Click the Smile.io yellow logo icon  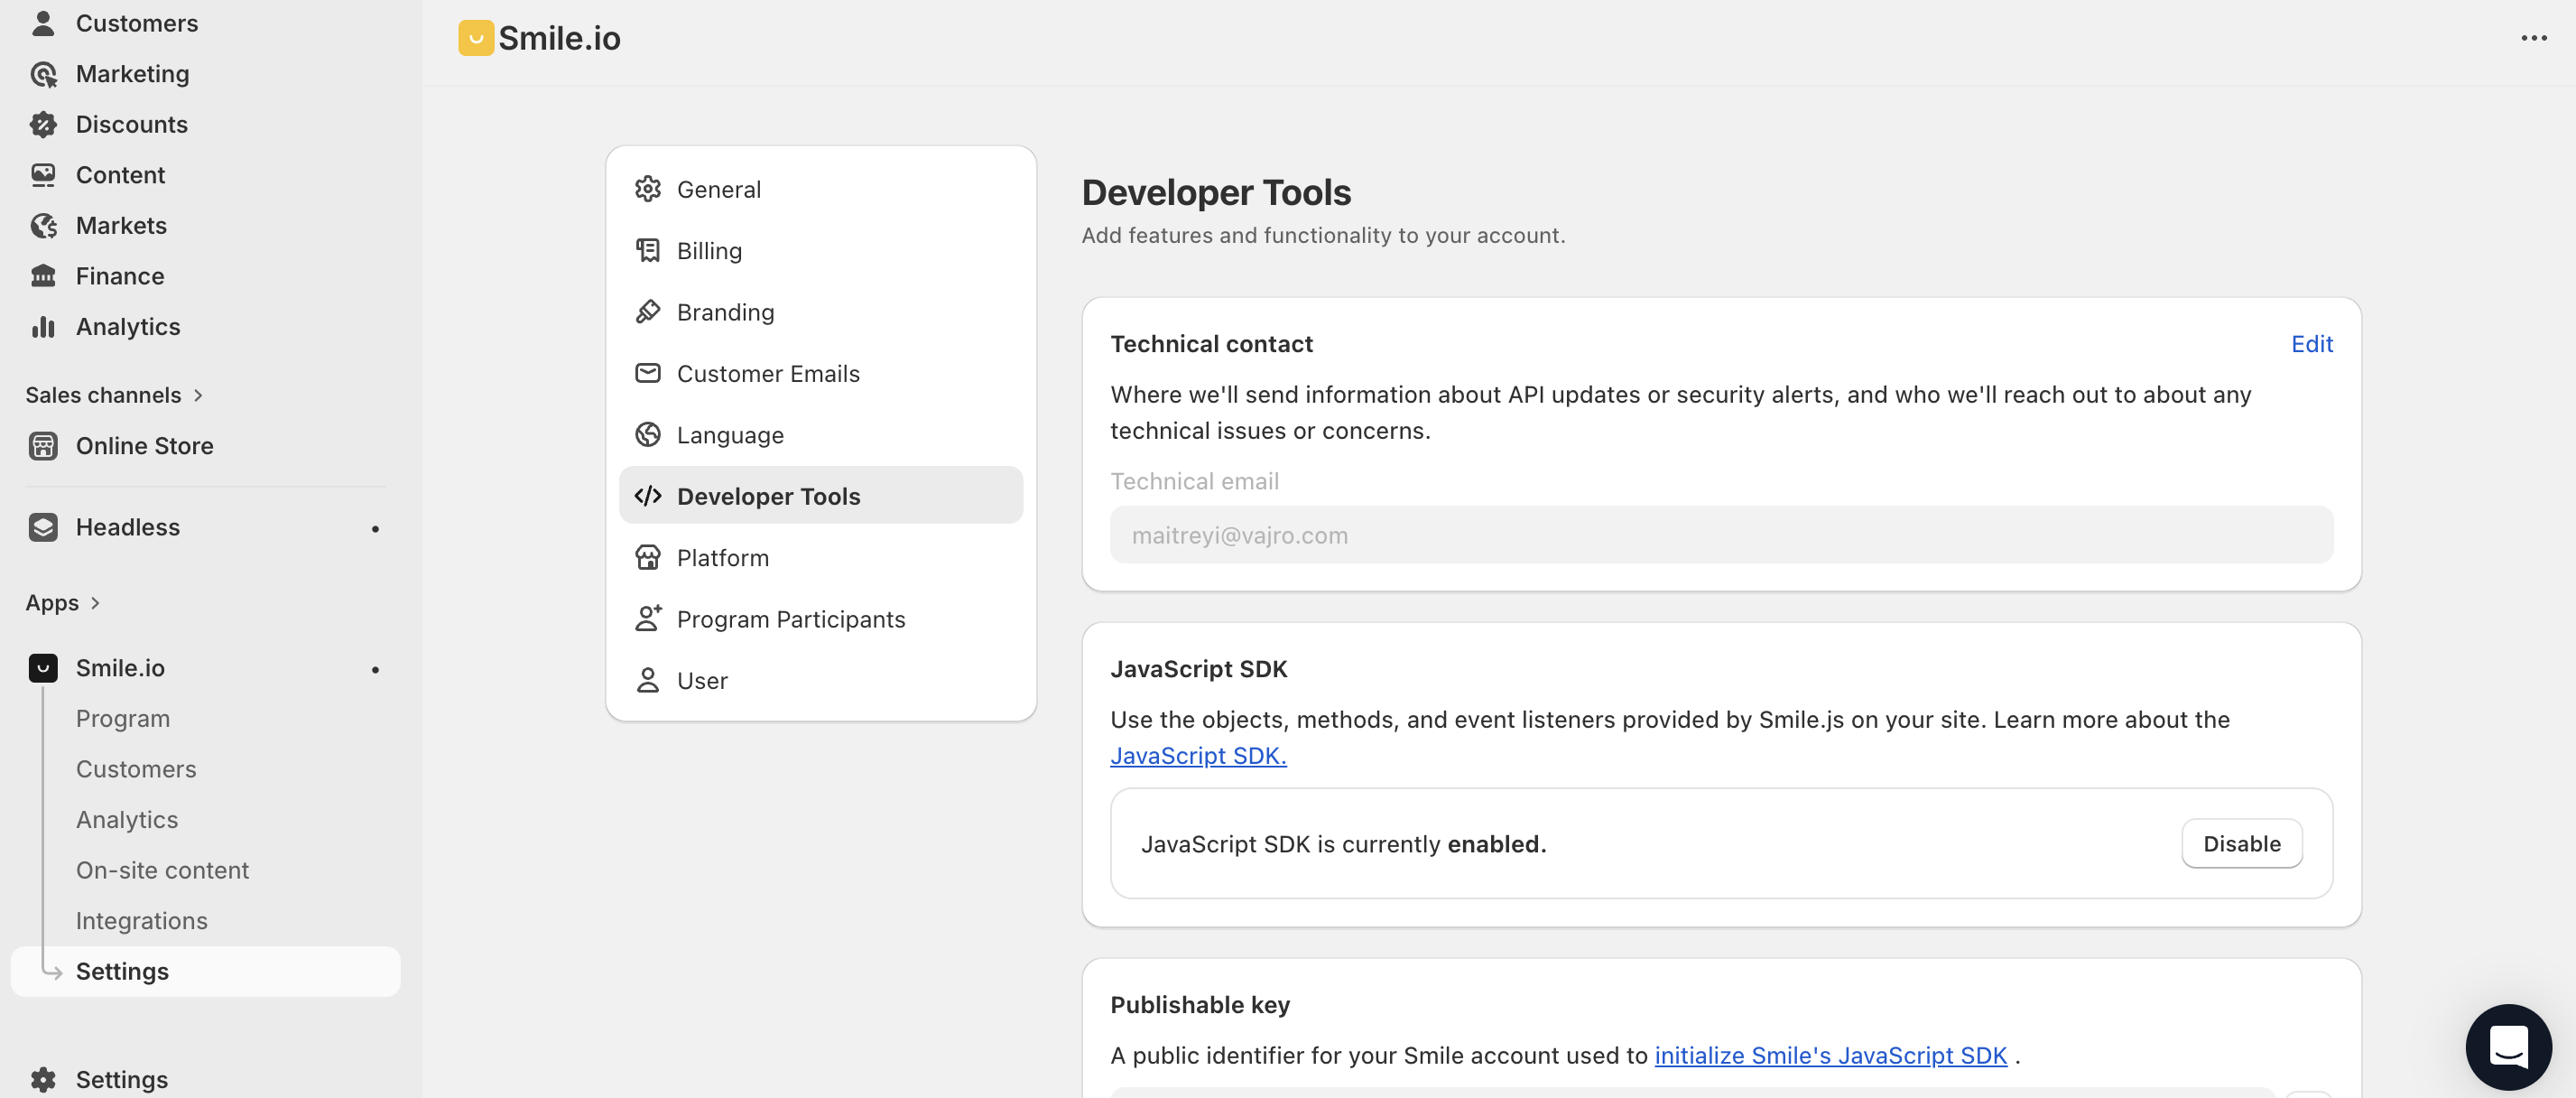tap(476, 38)
